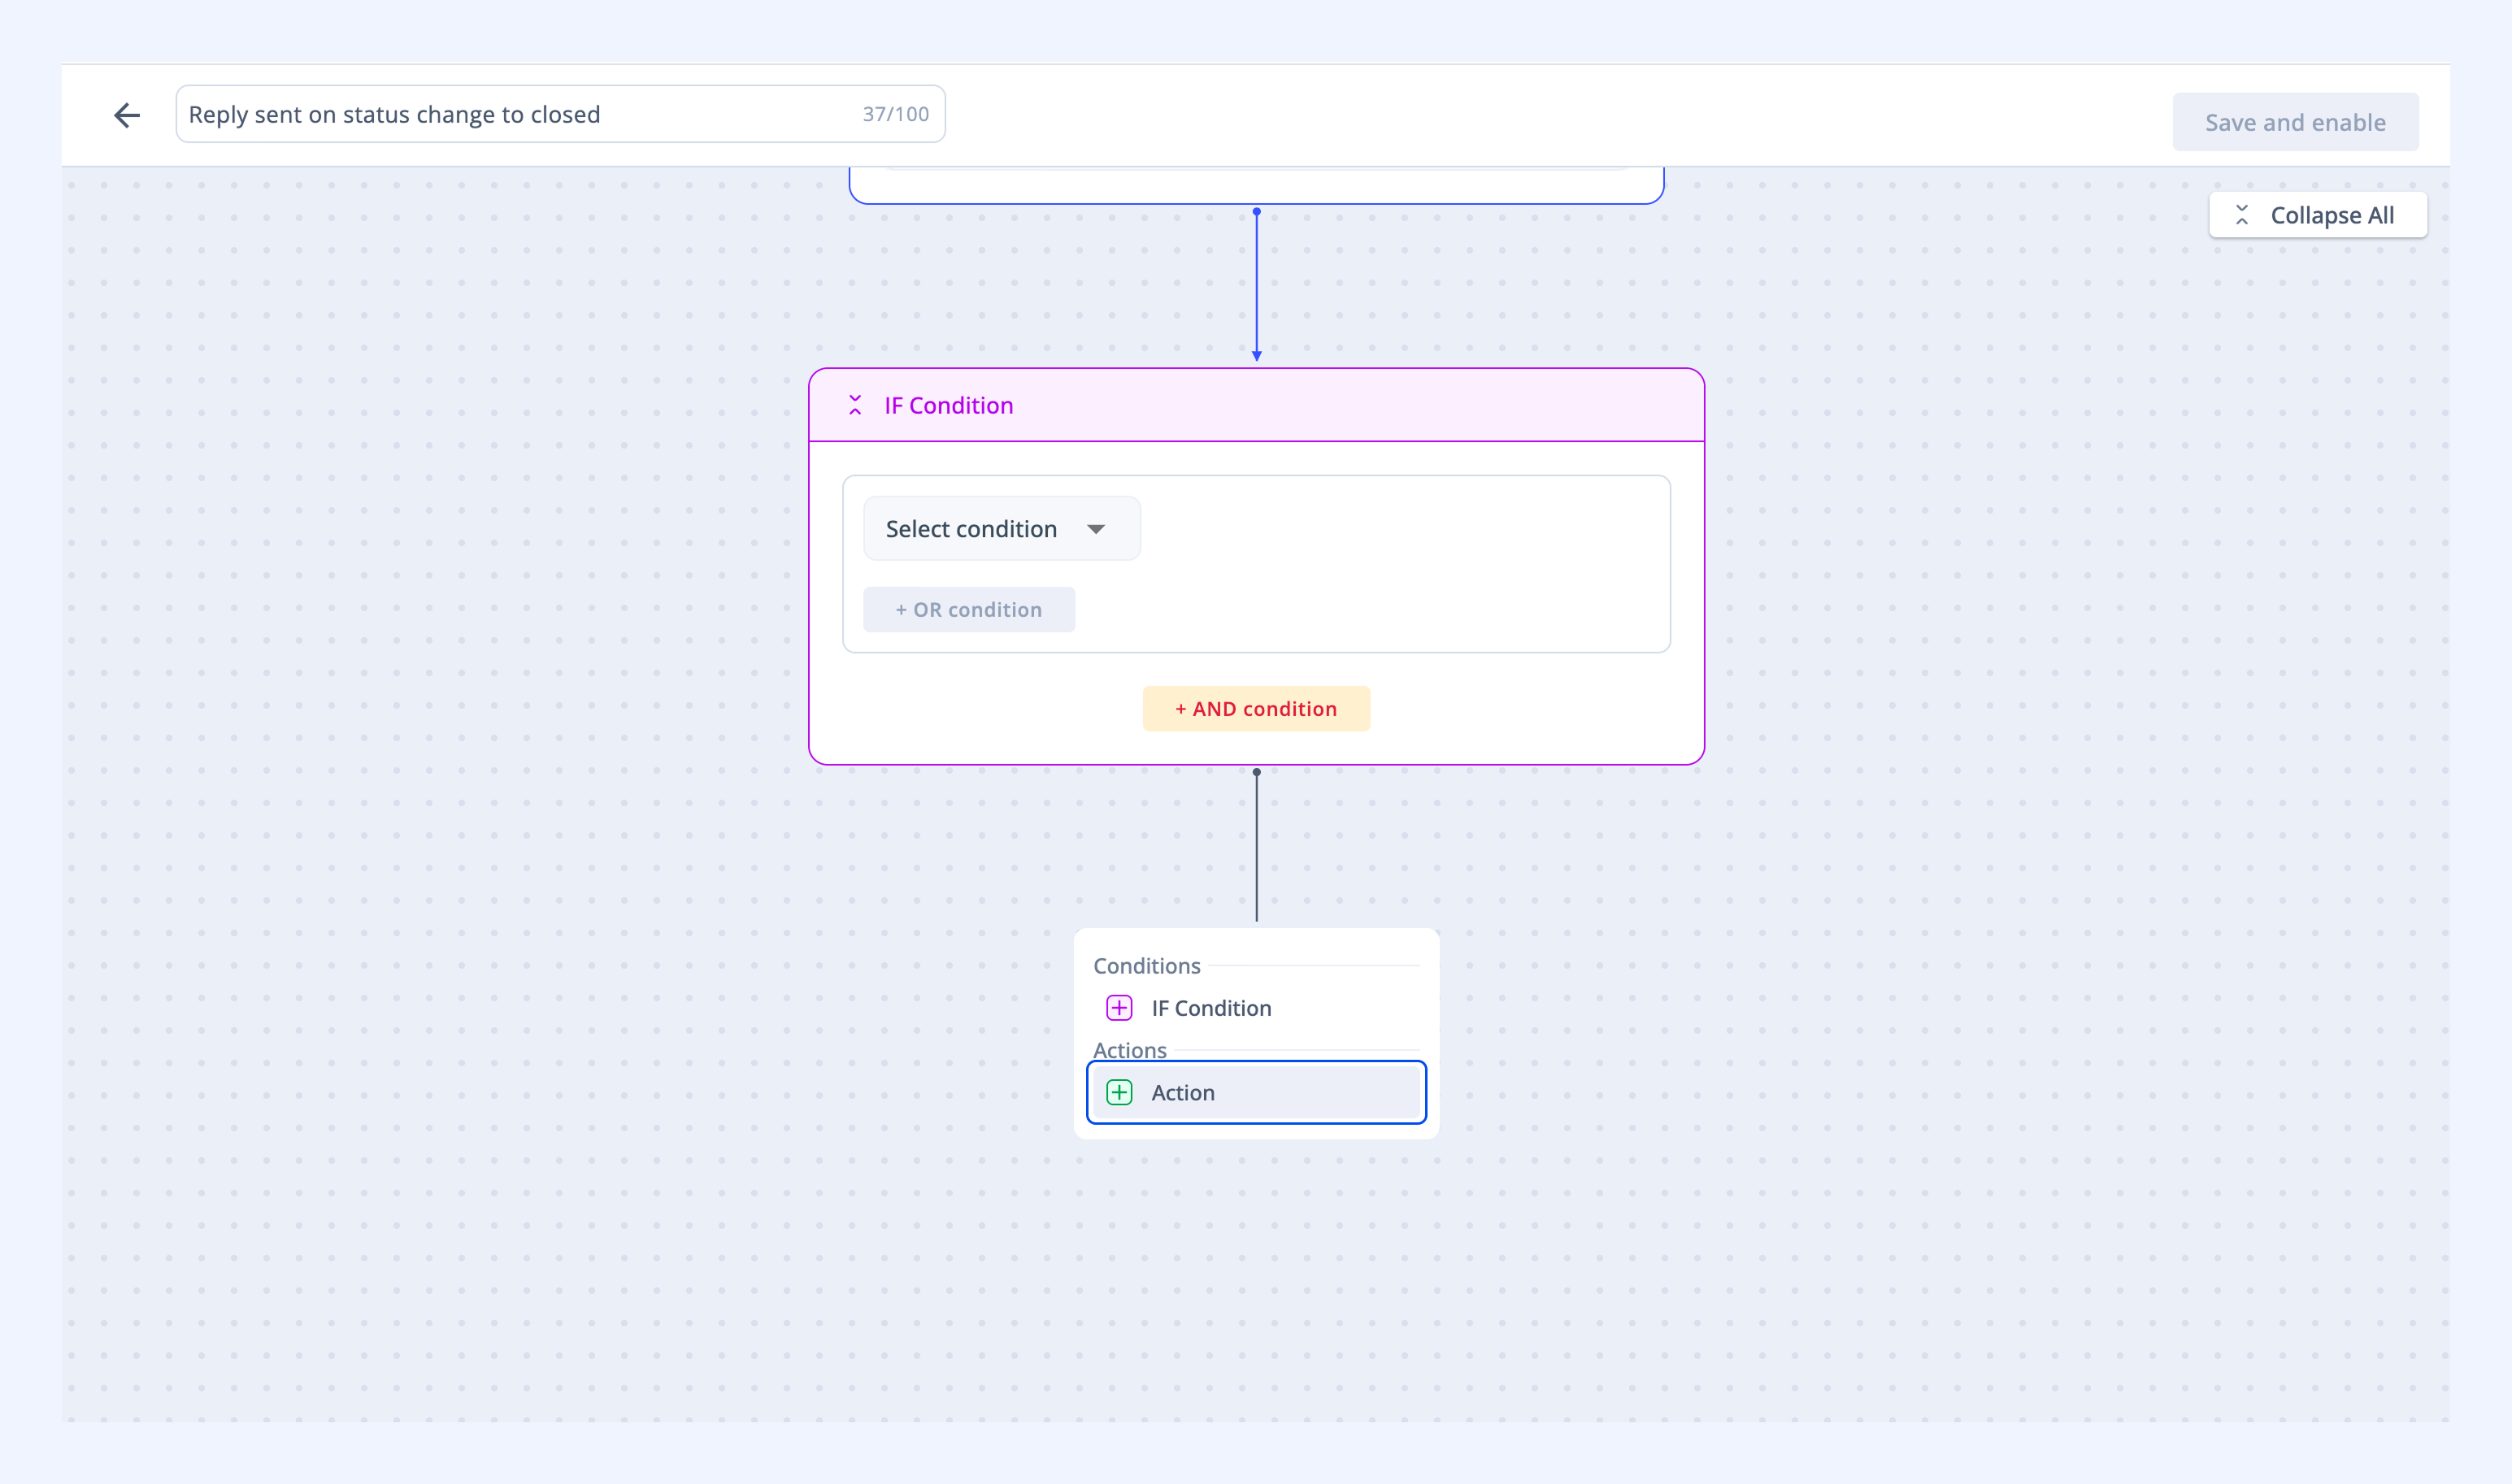The height and width of the screenshot is (1484, 2512).
Task: Click the Actions section label
Action: point(1129,1050)
